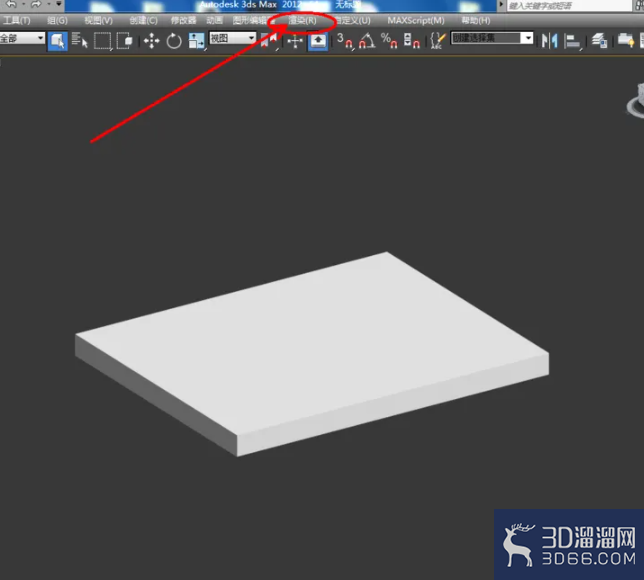Toggle the 3D Snaps magnet
This screenshot has height=580, width=644.
[x=345, y=41]
